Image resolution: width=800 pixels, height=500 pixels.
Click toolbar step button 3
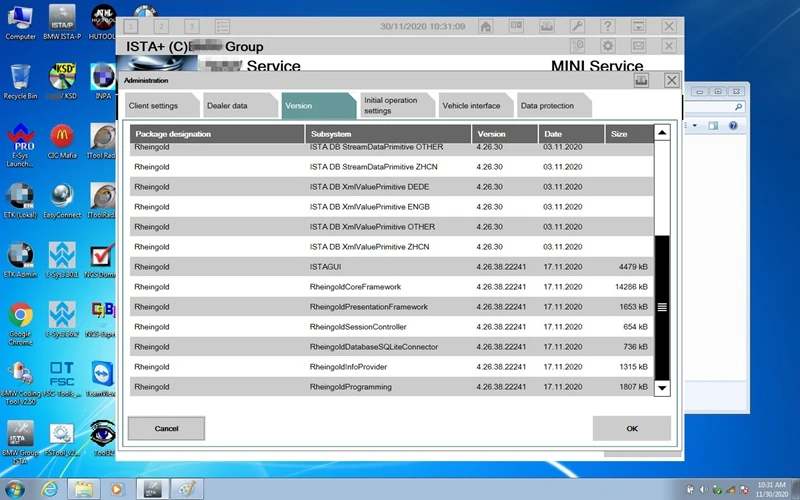192,27
